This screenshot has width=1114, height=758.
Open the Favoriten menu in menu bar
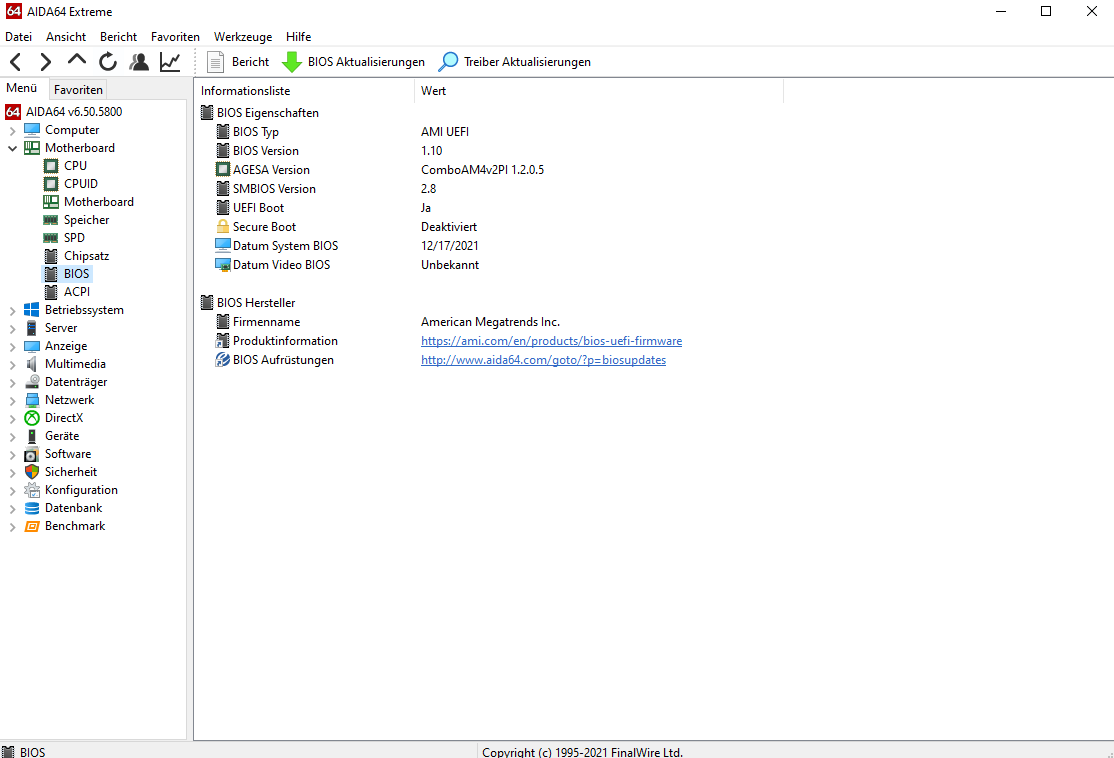tap(175, 36)
